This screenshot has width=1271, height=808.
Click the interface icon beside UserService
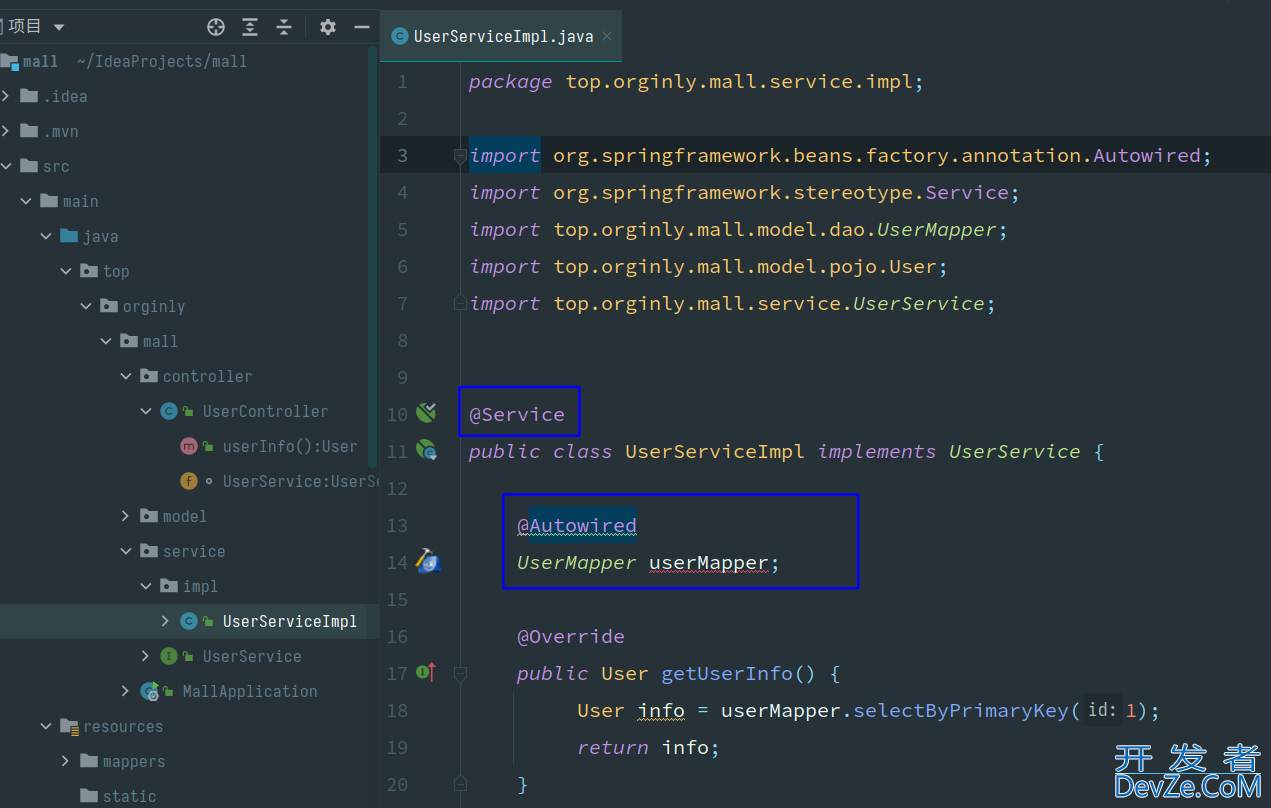pyautogui.click(x=169, y=656)
